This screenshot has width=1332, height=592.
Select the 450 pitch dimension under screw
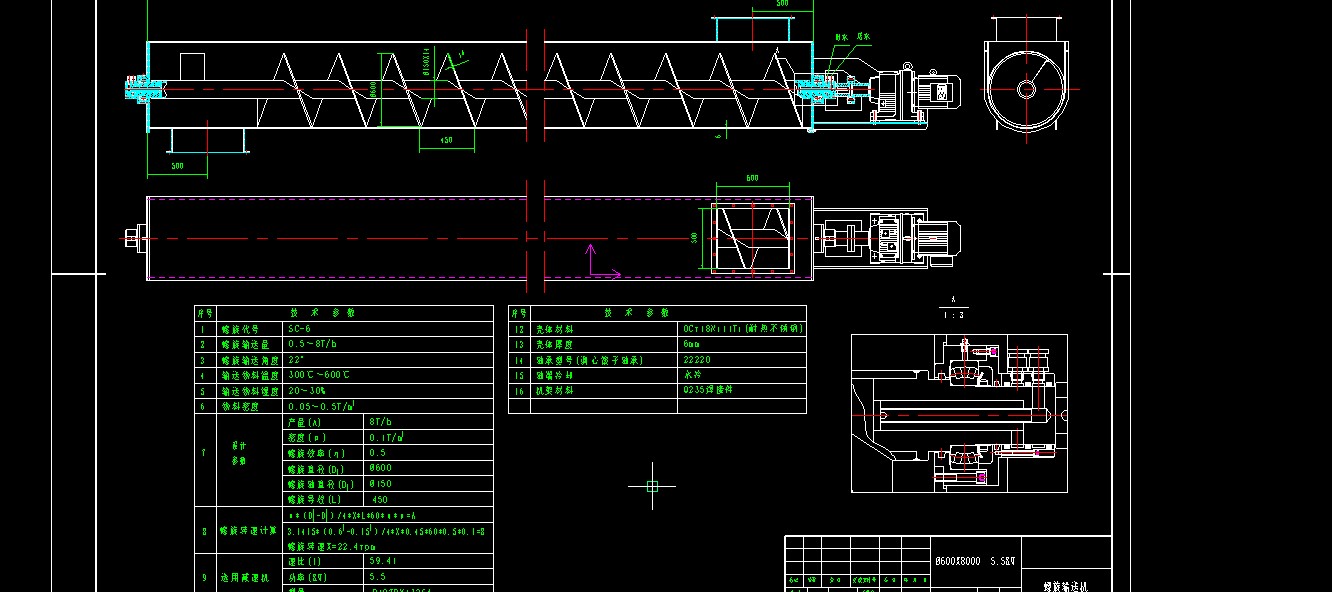pyautogui.click(x=446, y=140)
